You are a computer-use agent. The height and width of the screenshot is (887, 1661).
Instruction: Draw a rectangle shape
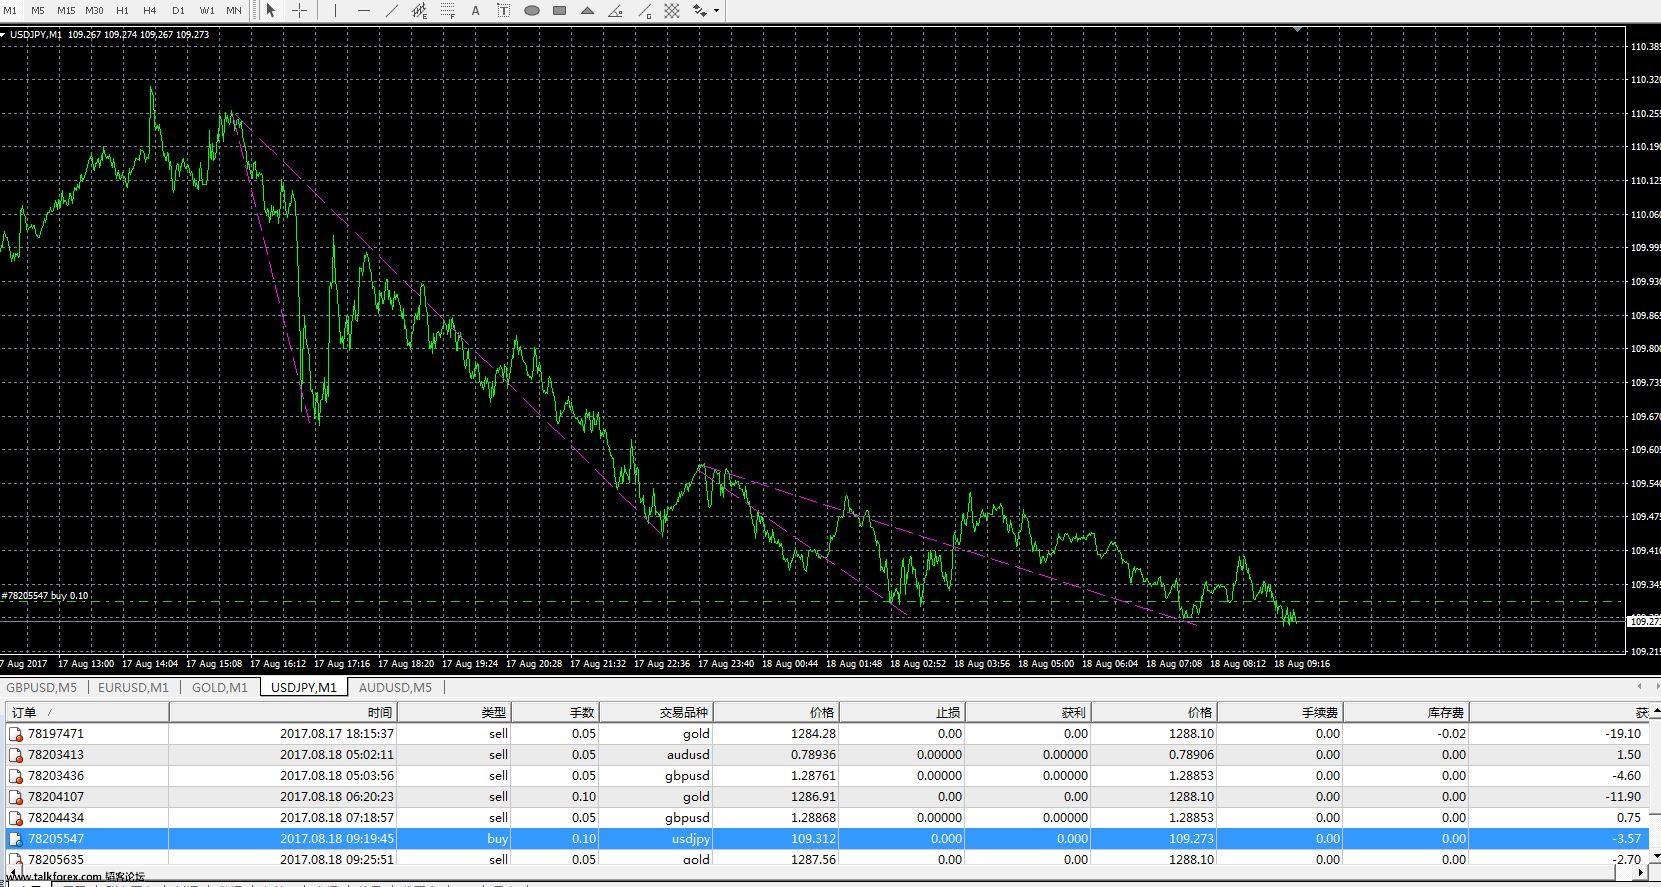click(560, 11)
